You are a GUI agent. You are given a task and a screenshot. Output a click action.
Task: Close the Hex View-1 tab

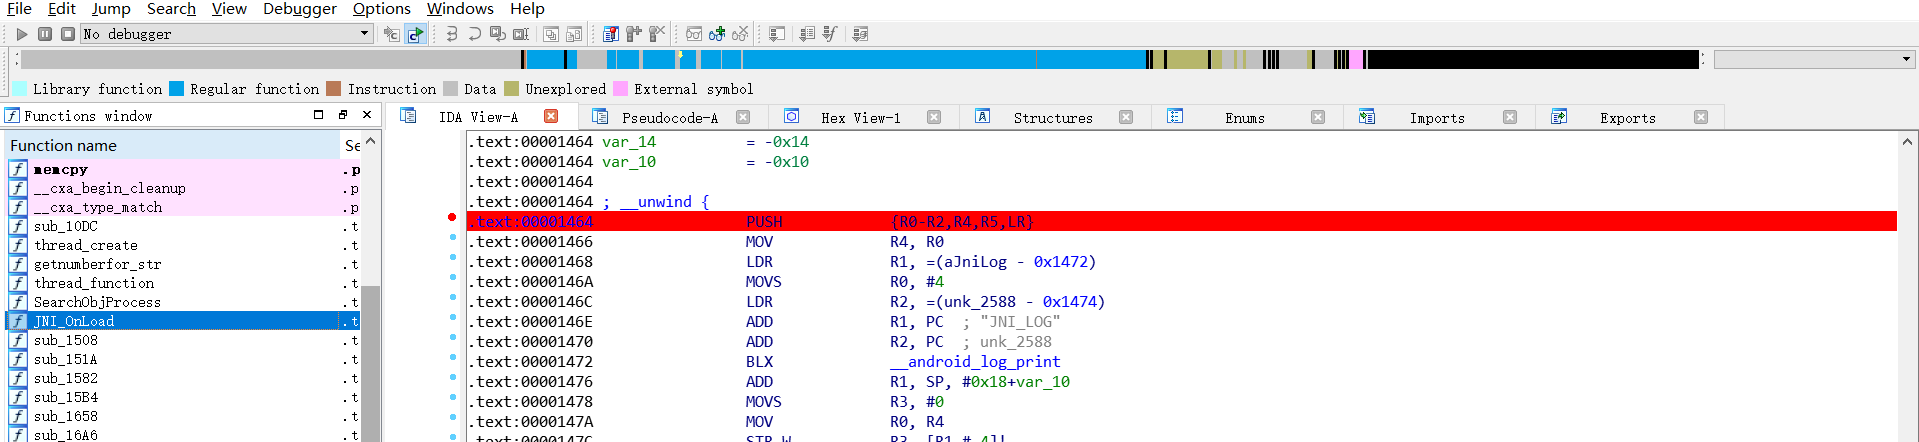[934, 117]
